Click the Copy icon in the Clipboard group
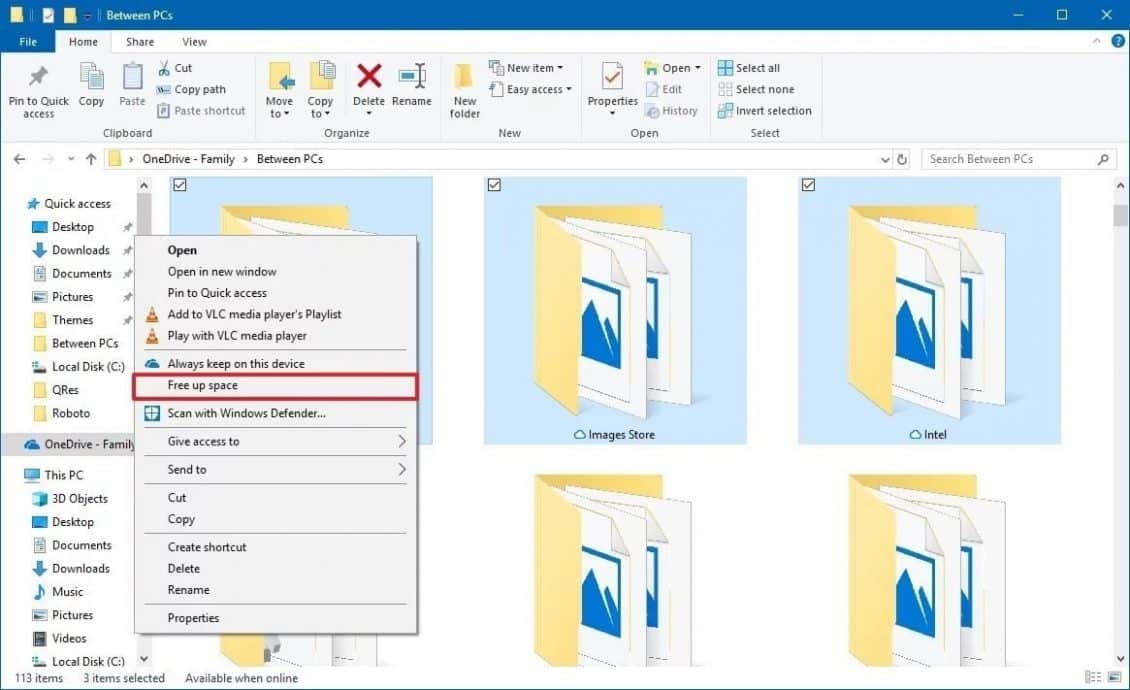Screen dimensions: 1130x690 coord(91,85)
